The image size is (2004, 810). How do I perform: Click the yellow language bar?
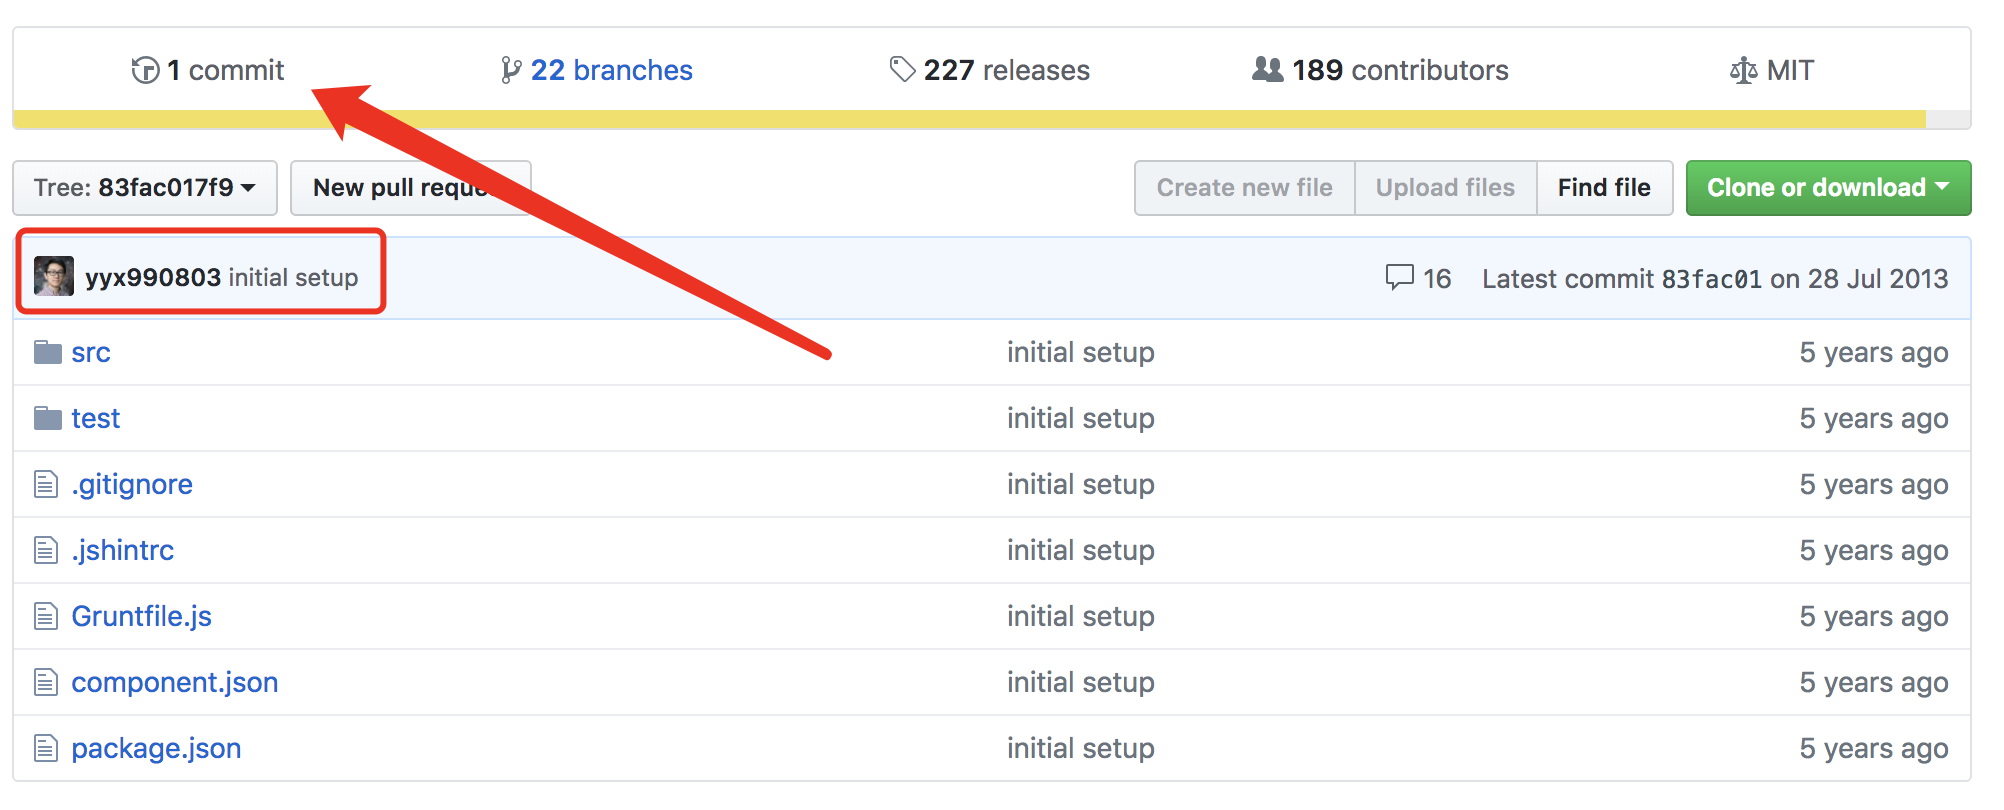968,119
